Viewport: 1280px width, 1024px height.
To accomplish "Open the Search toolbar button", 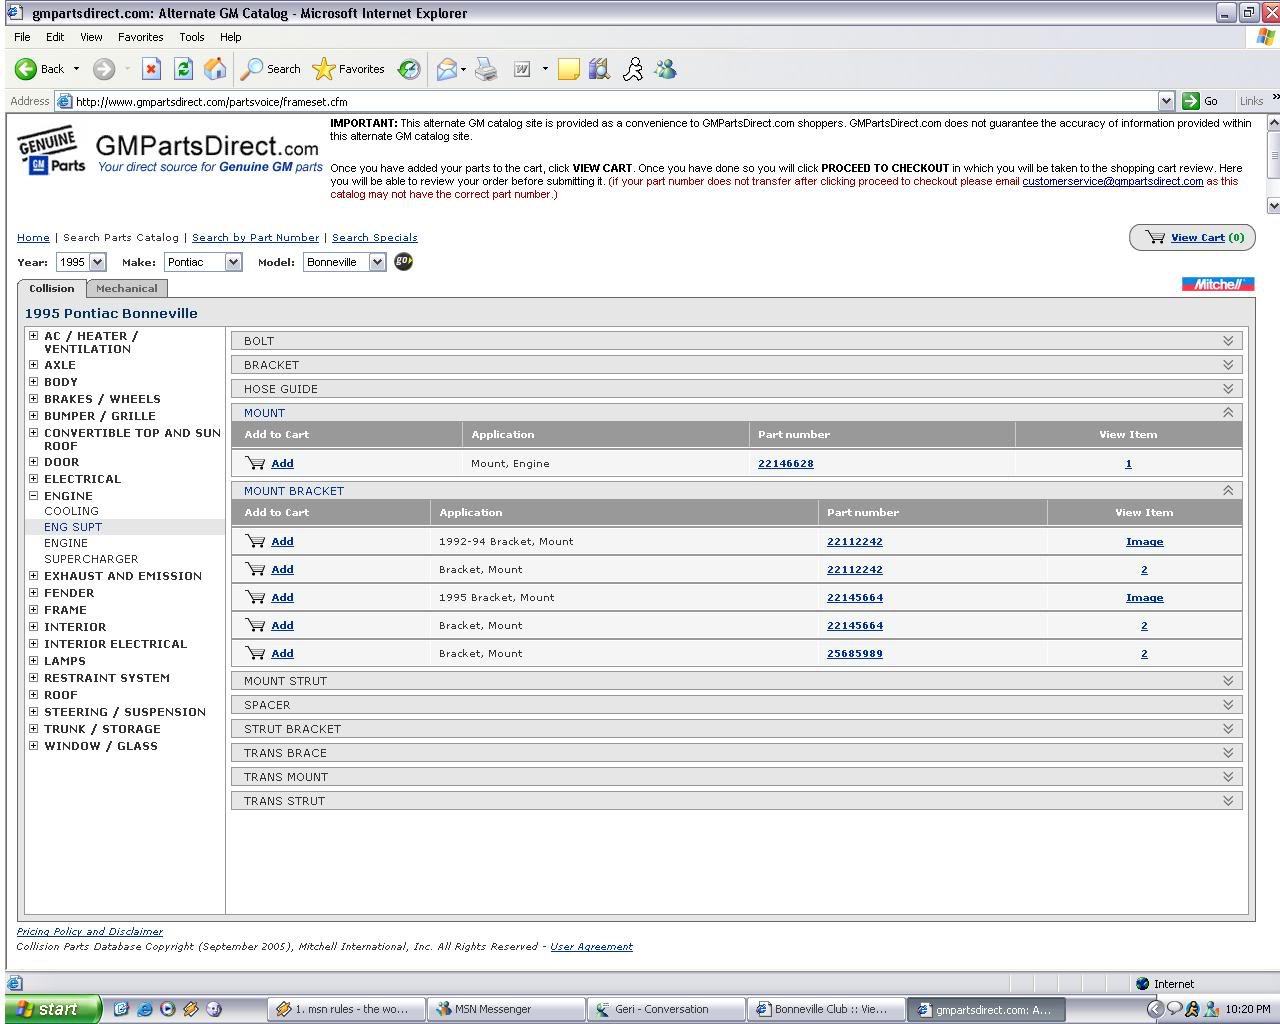I will (x=271, y=69).
